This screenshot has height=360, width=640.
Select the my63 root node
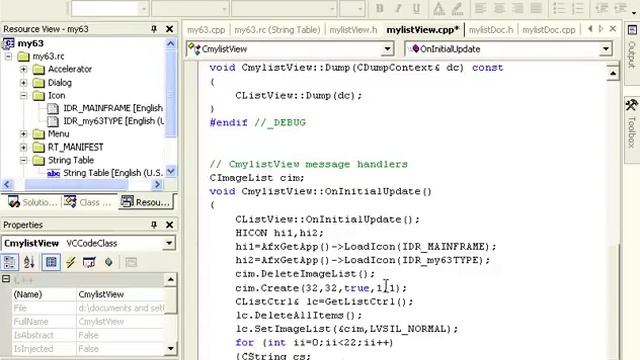[31, 43]
